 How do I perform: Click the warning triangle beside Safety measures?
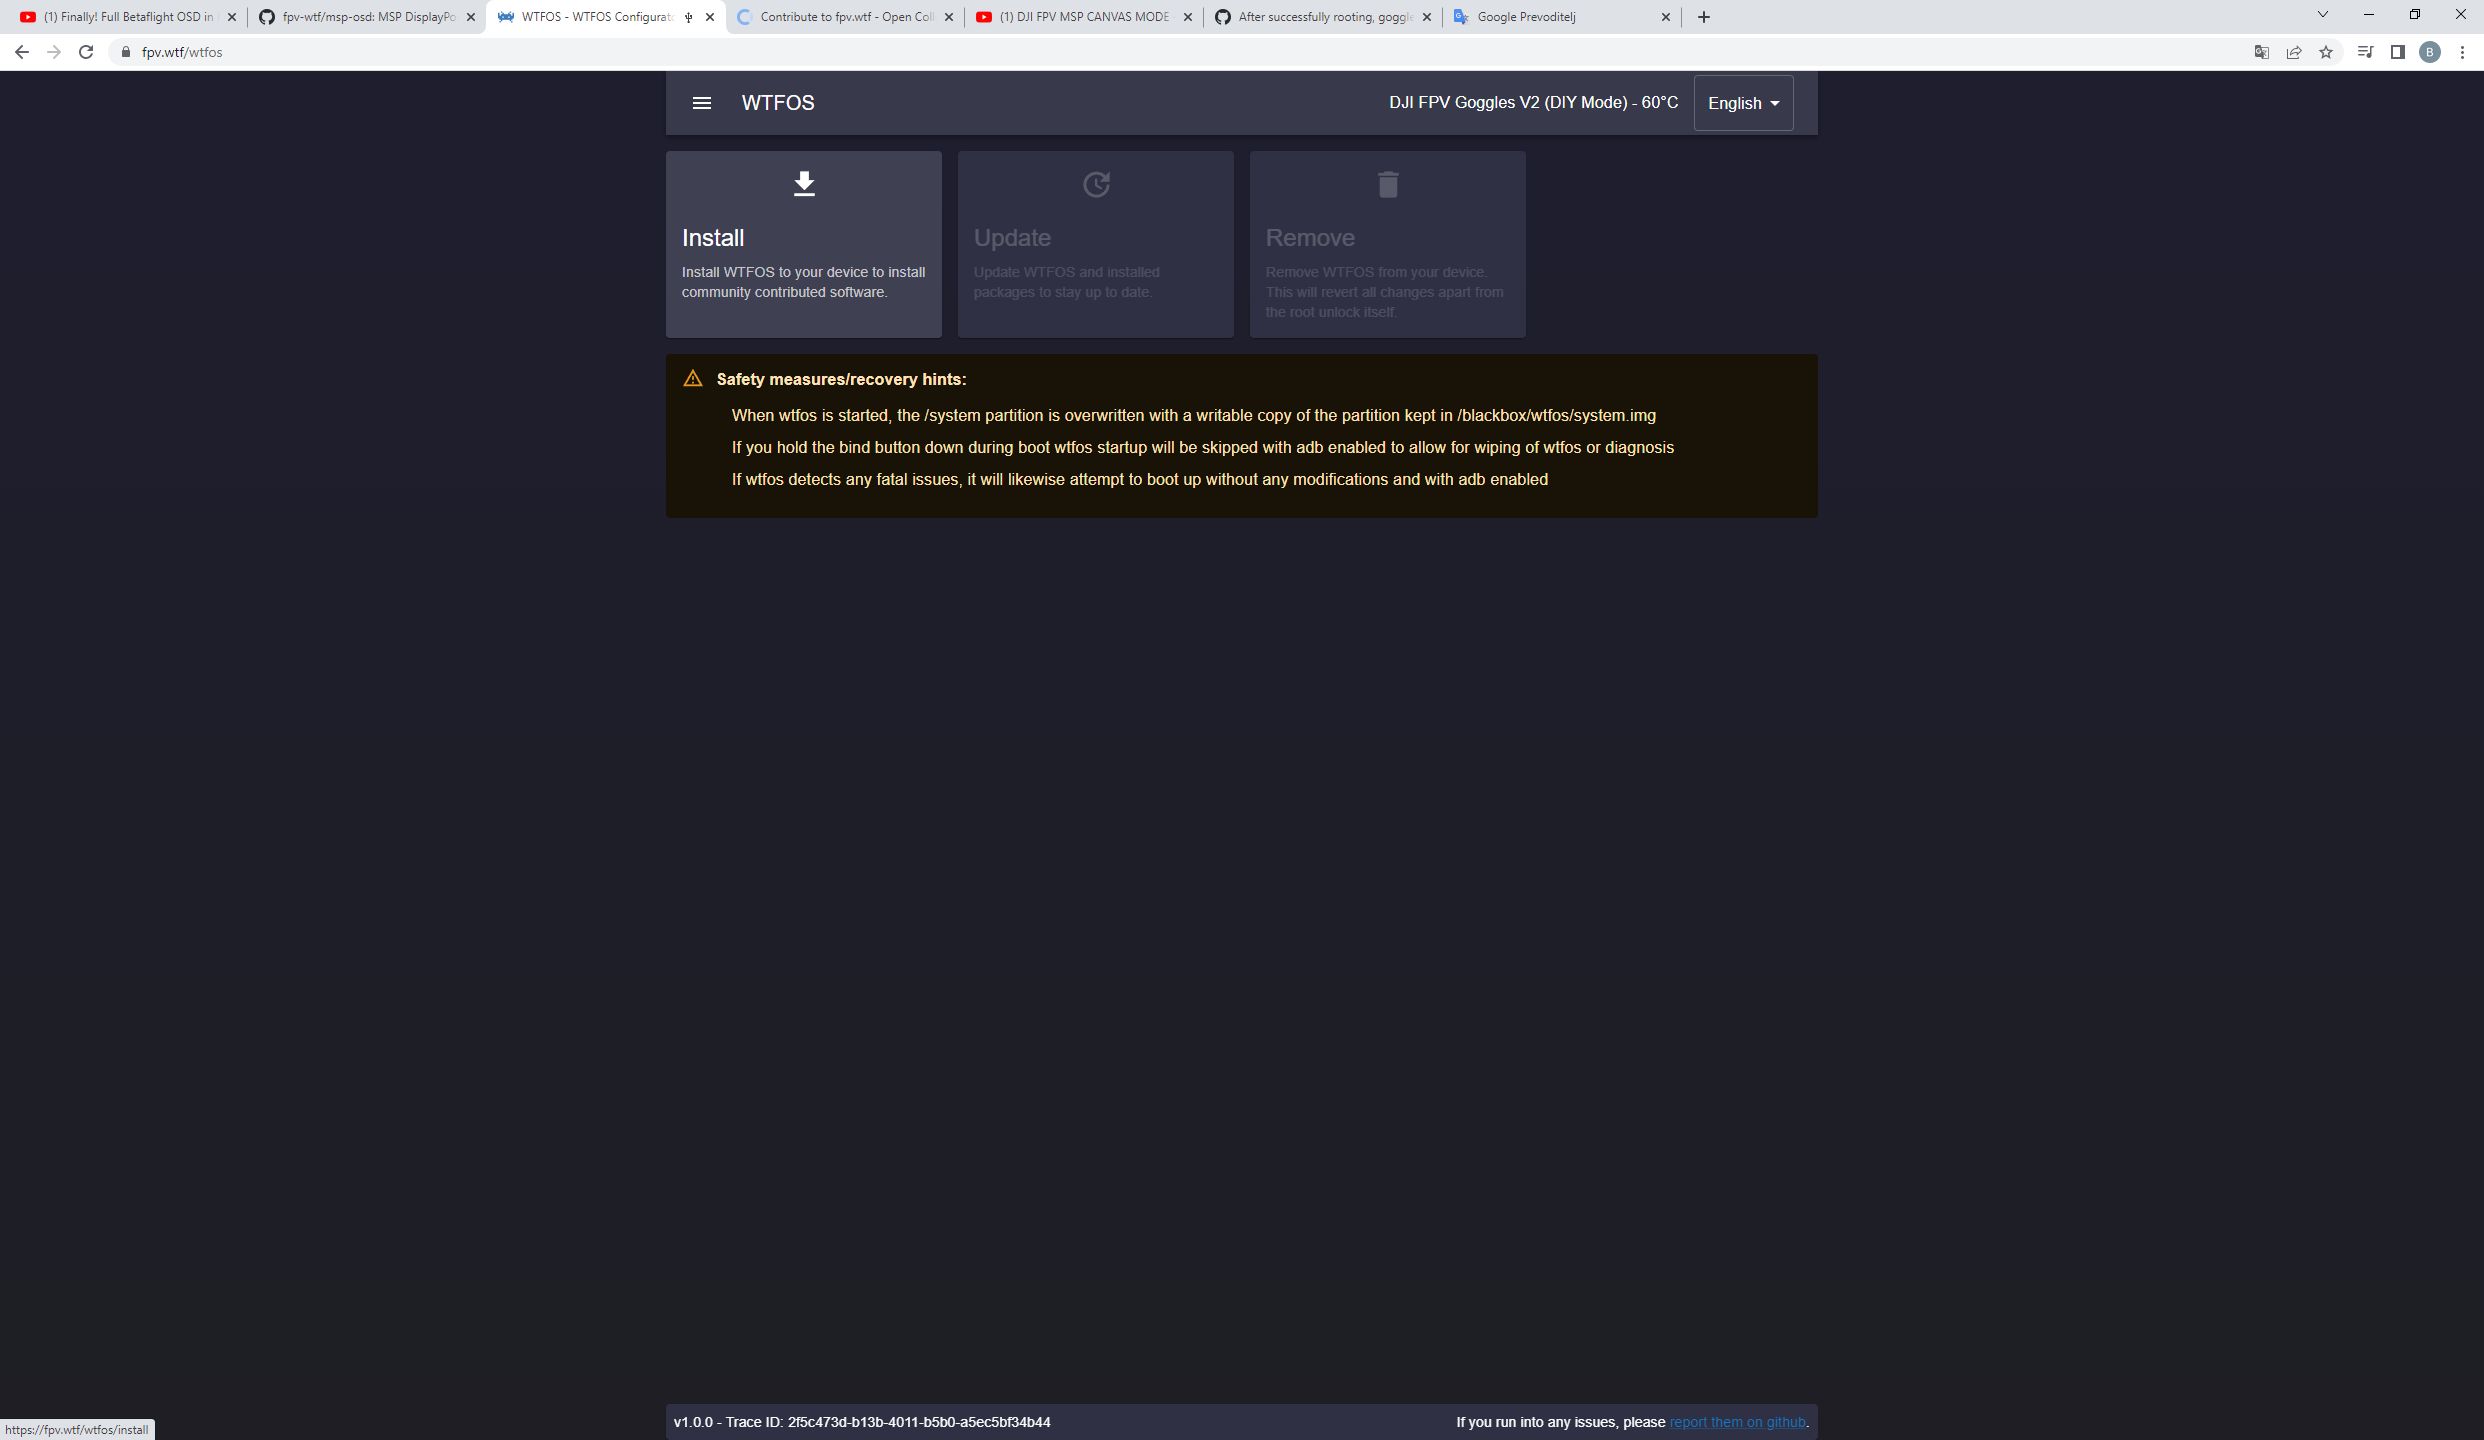[693, 378]
